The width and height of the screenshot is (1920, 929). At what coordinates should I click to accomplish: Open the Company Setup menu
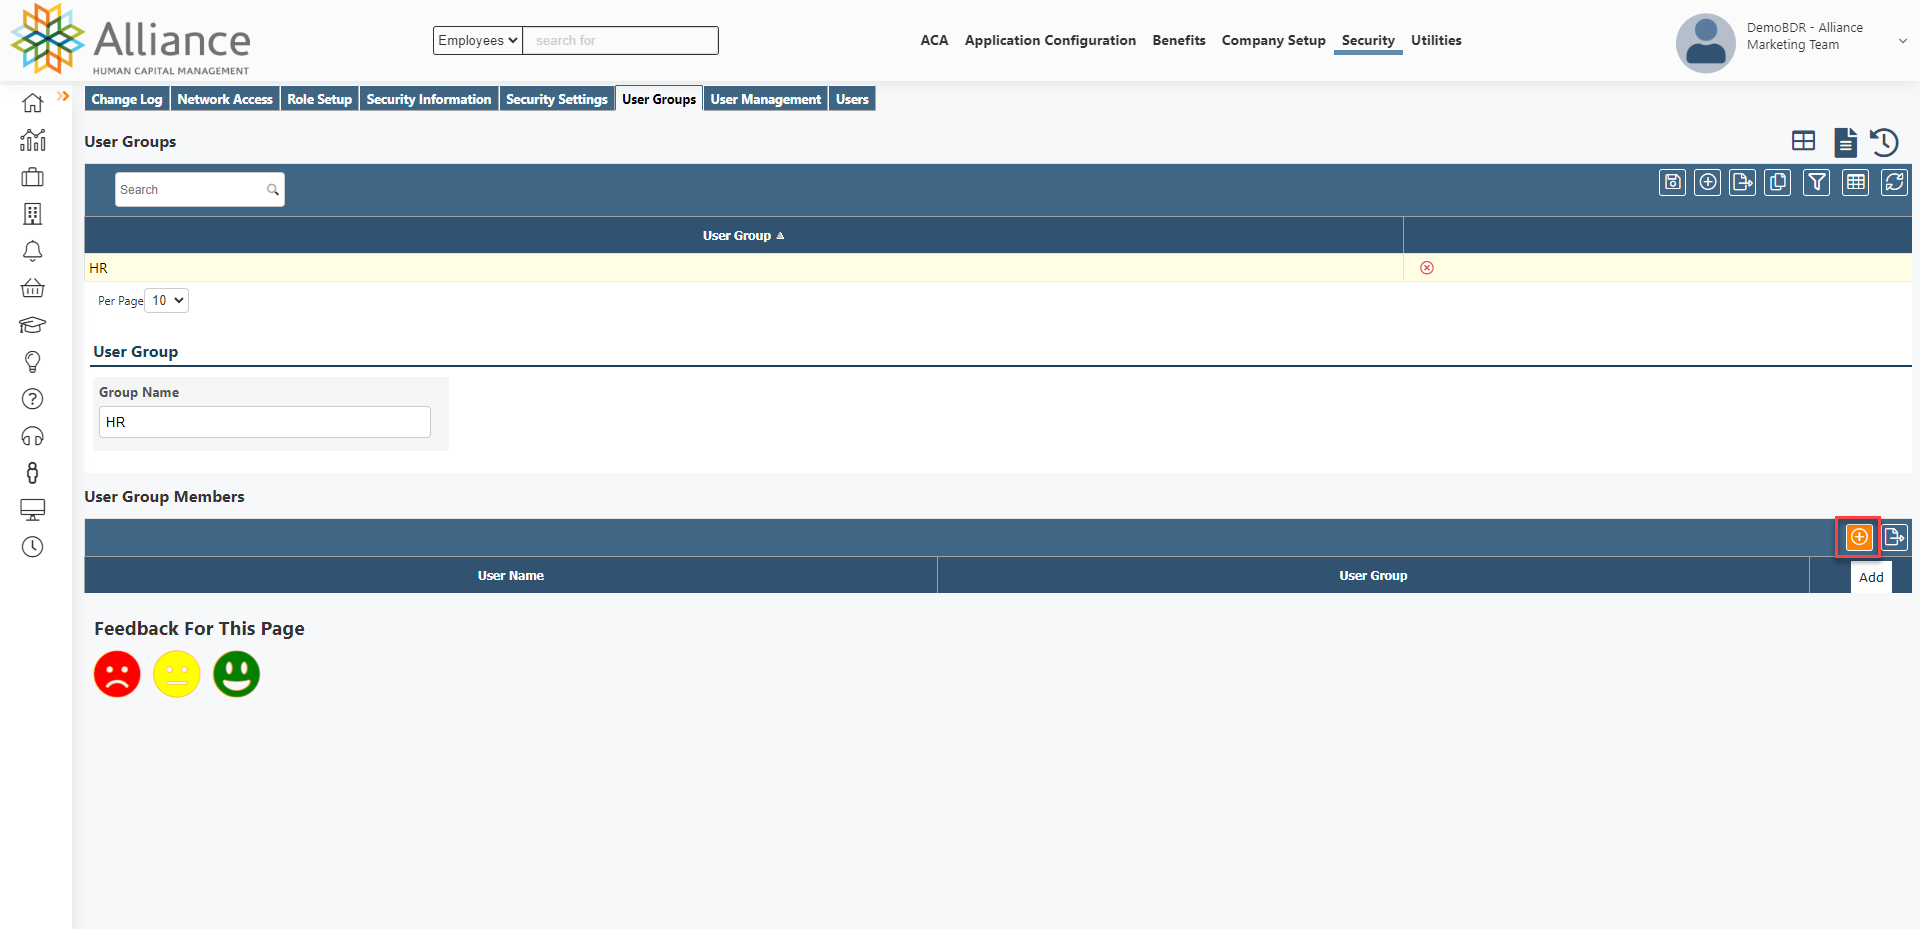(x=1273, y=40)
